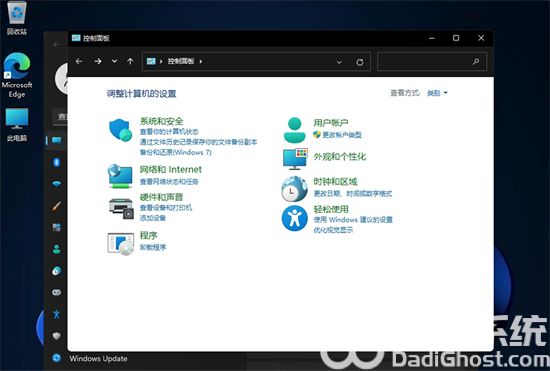Click in the Control Panel search box
550x371 pixels.
432,62
